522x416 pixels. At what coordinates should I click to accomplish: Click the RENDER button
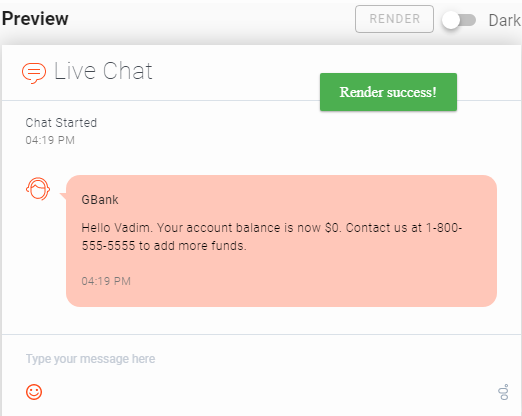pos(394,19)
